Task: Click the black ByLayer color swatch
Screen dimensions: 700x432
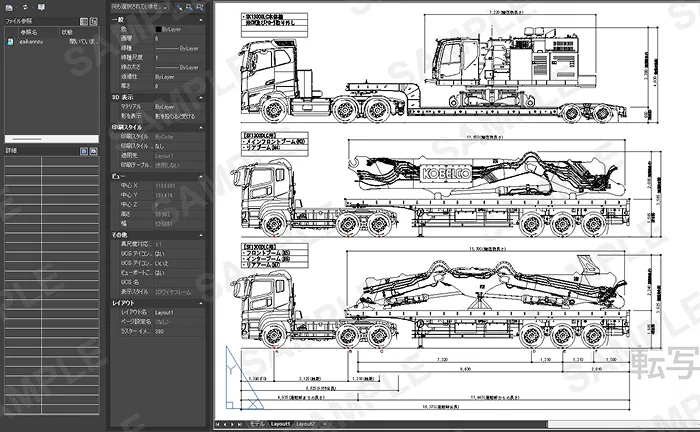Action: 158,29
